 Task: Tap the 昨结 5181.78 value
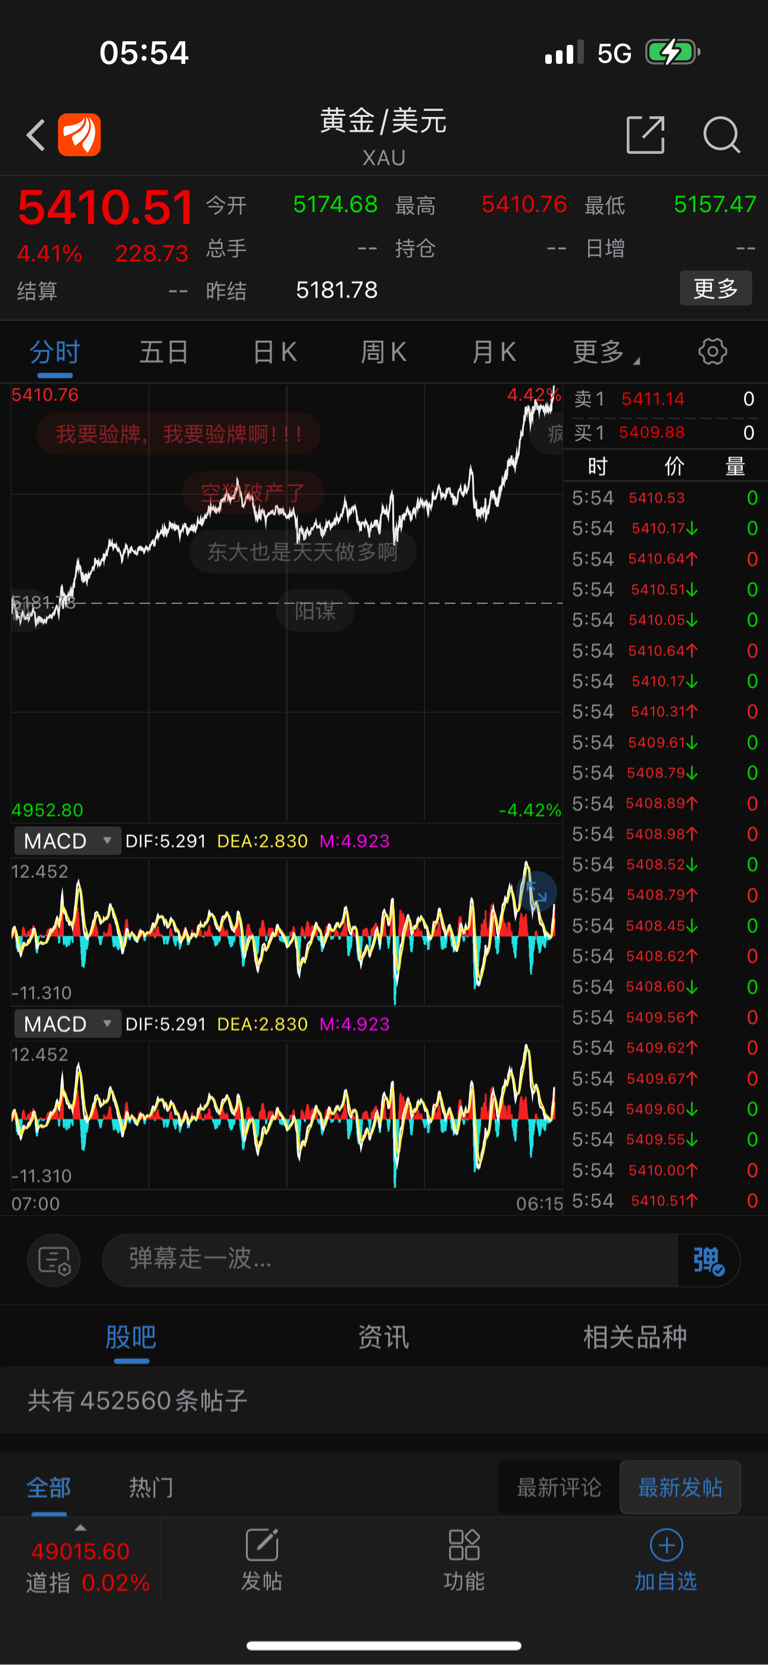(x=337, y=290)
